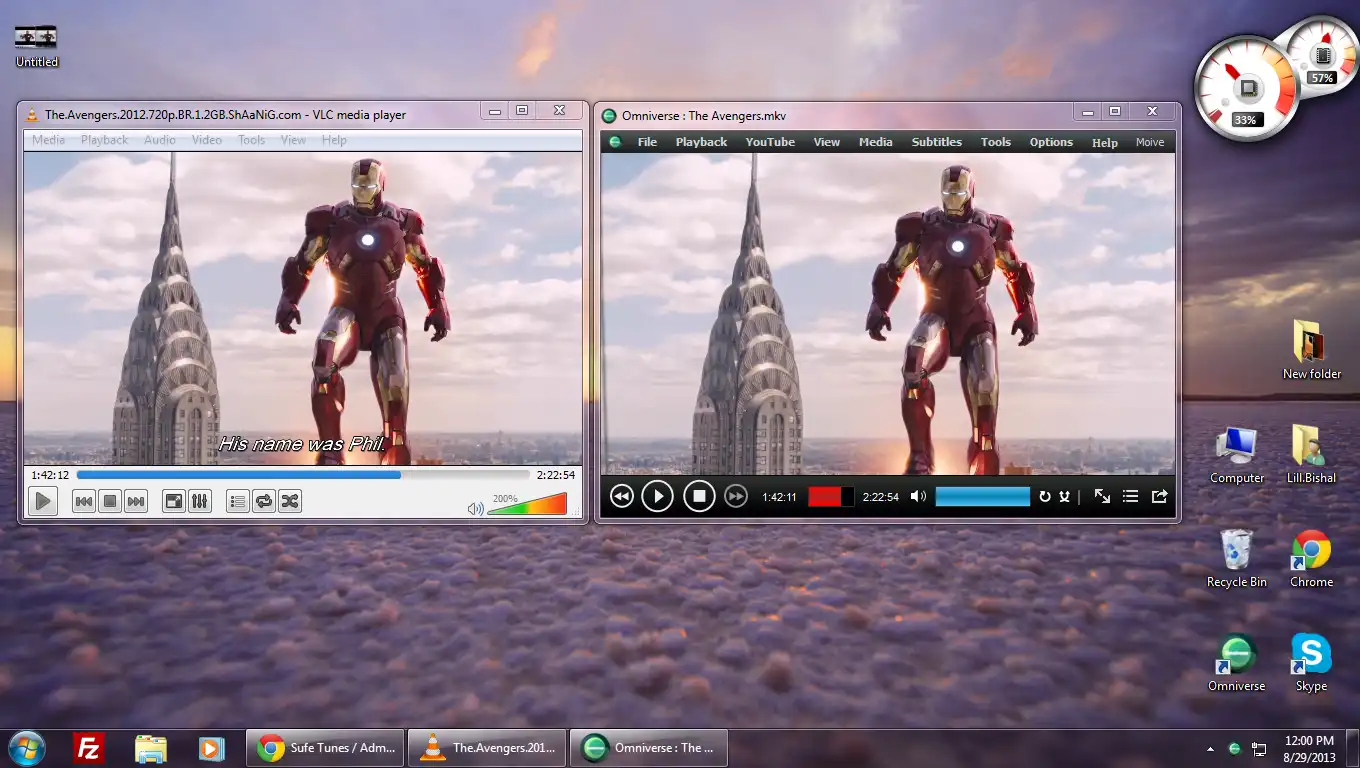Click Omniverse blue volume slider
Viewport: 1360px width, 768px height.
(983, 496)
